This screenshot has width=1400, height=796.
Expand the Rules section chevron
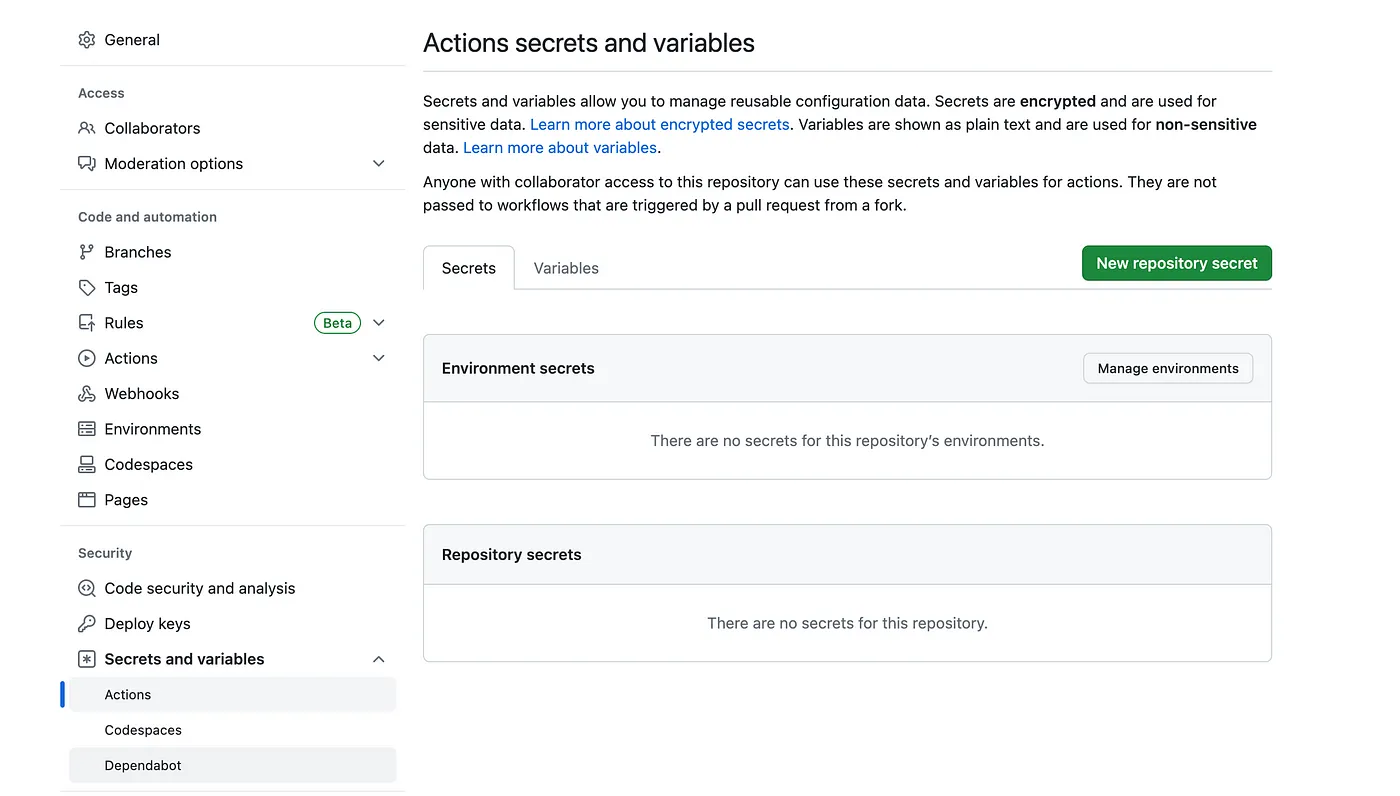378,322
